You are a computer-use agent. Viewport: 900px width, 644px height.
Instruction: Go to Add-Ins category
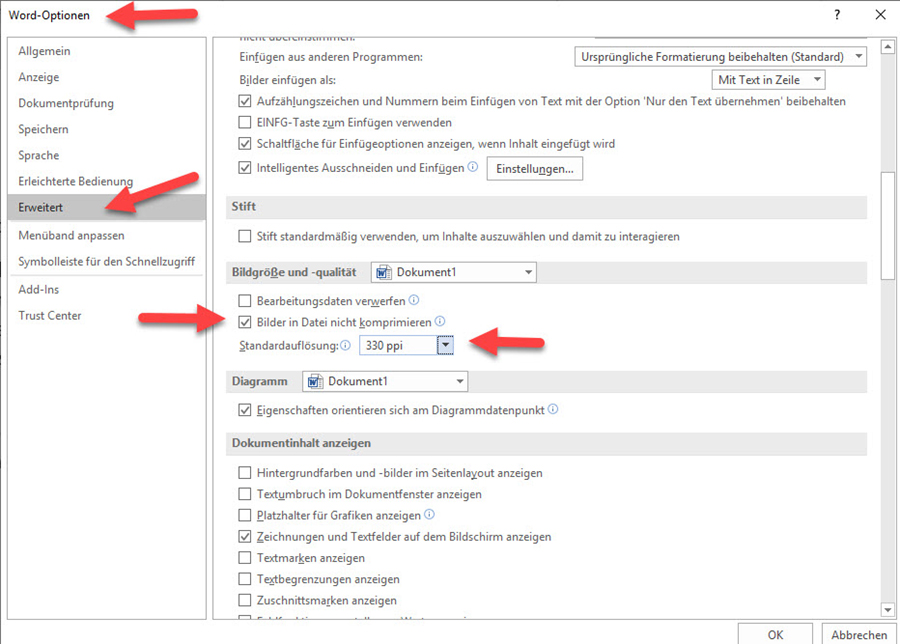[x=107, y=289]
